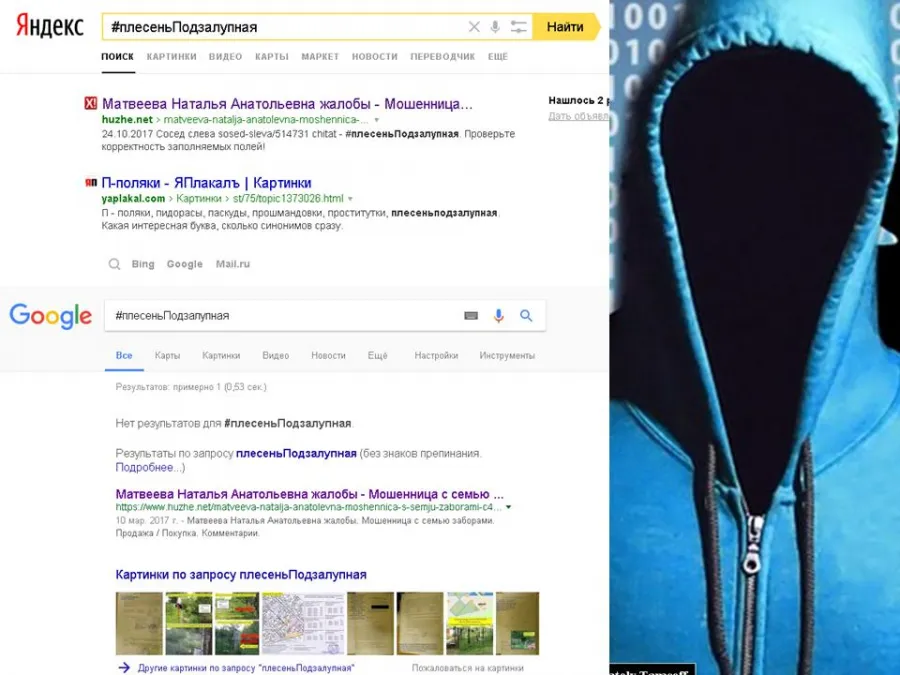Image resolution: width=900 pixels, height=675 pixels.
Task: Clear the Yandex search field with X icon
Action: pyautogui.click(x=474, y=27)
